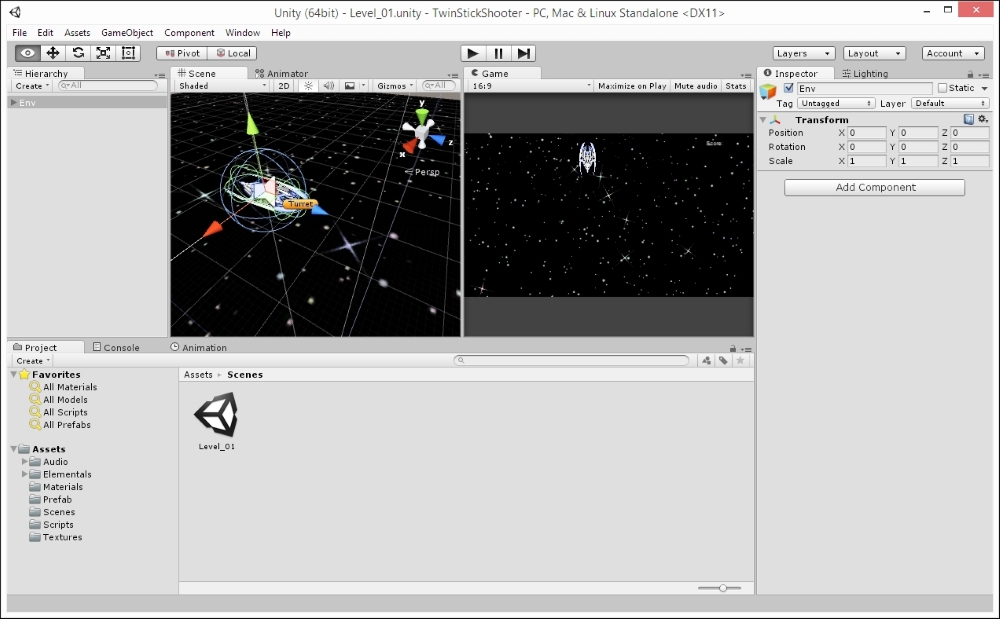Click the Add Component button
1000x619 pixels.
pos(874,187)
